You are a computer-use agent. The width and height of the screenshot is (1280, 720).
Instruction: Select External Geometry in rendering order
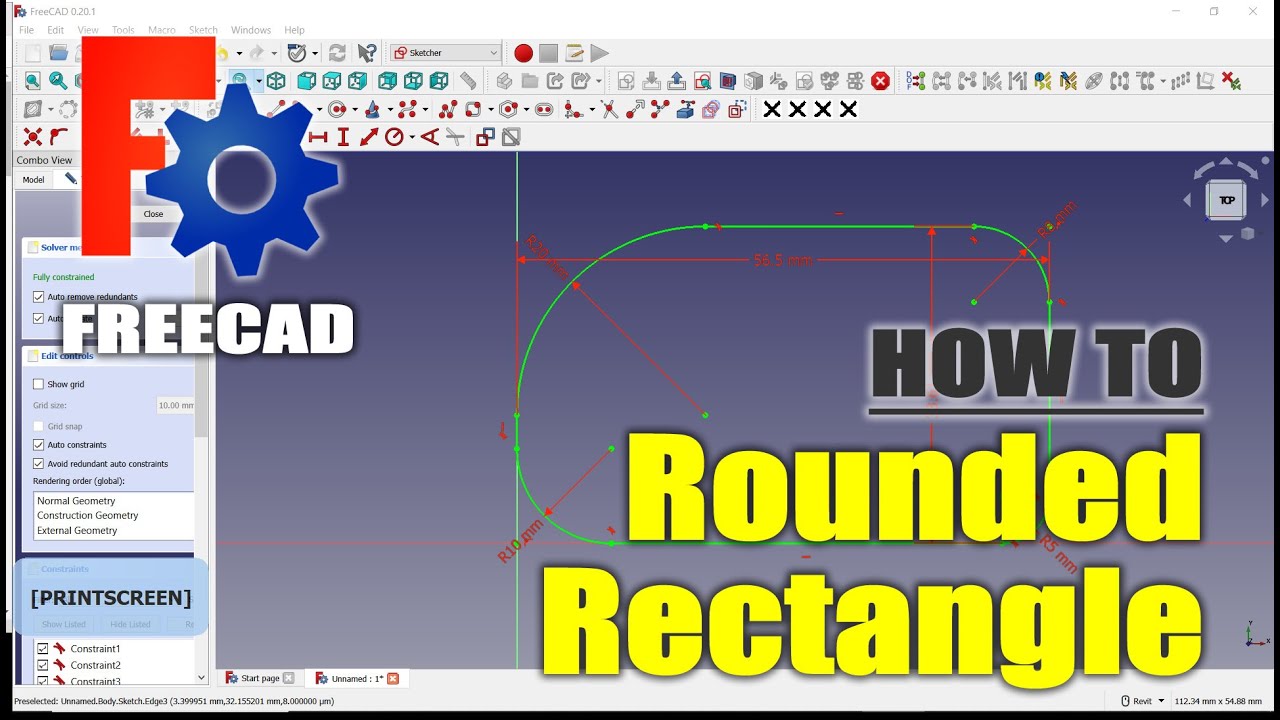point(77,531)
